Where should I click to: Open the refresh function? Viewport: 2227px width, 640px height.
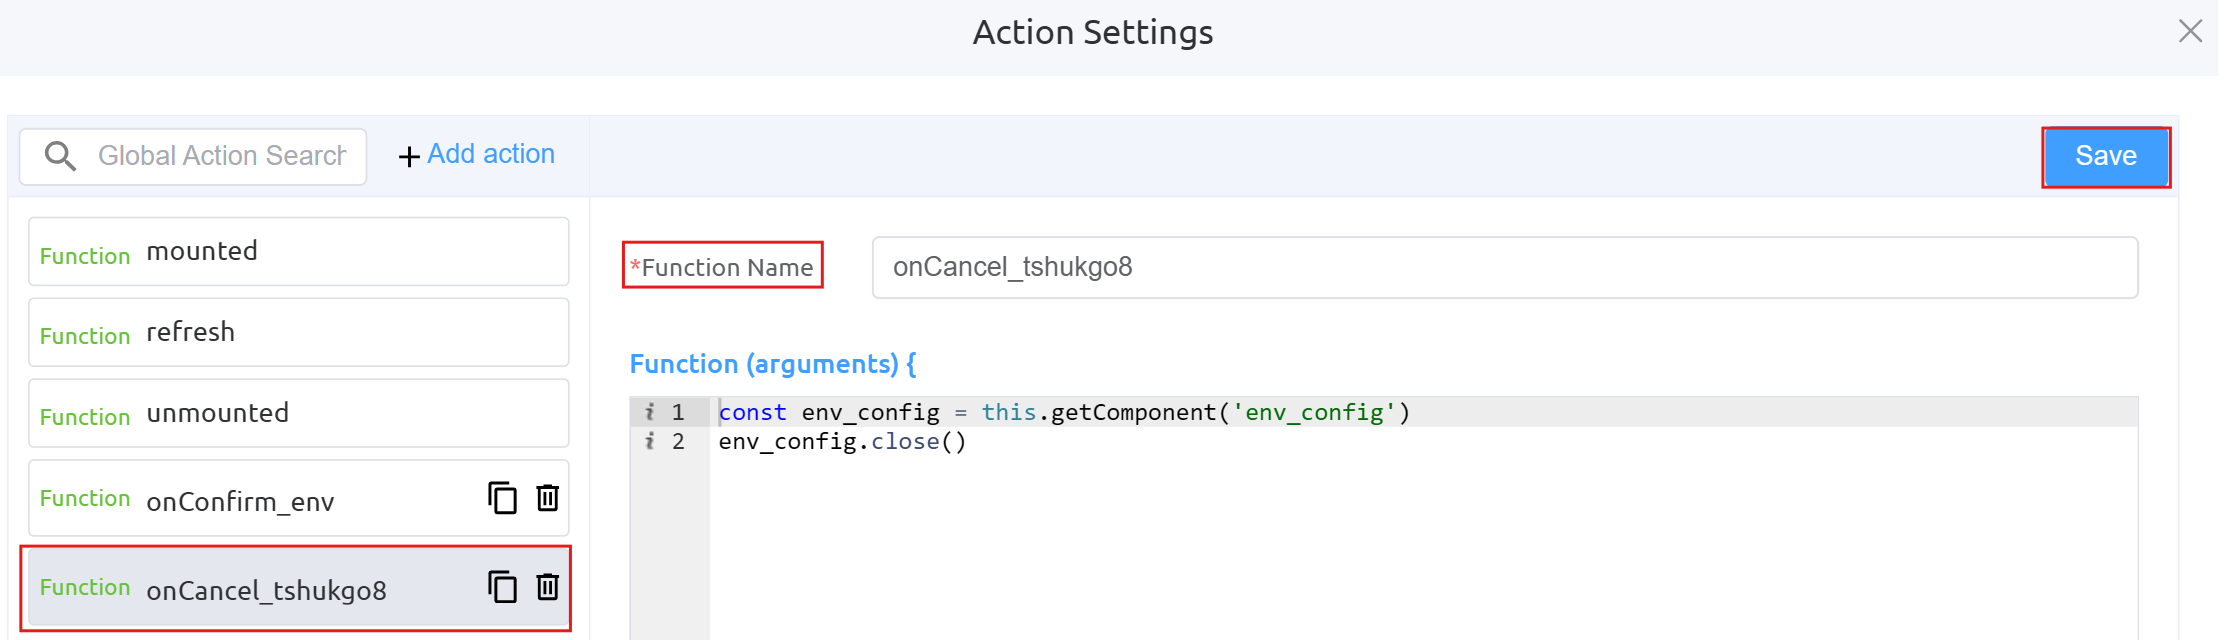coord(298,332)
